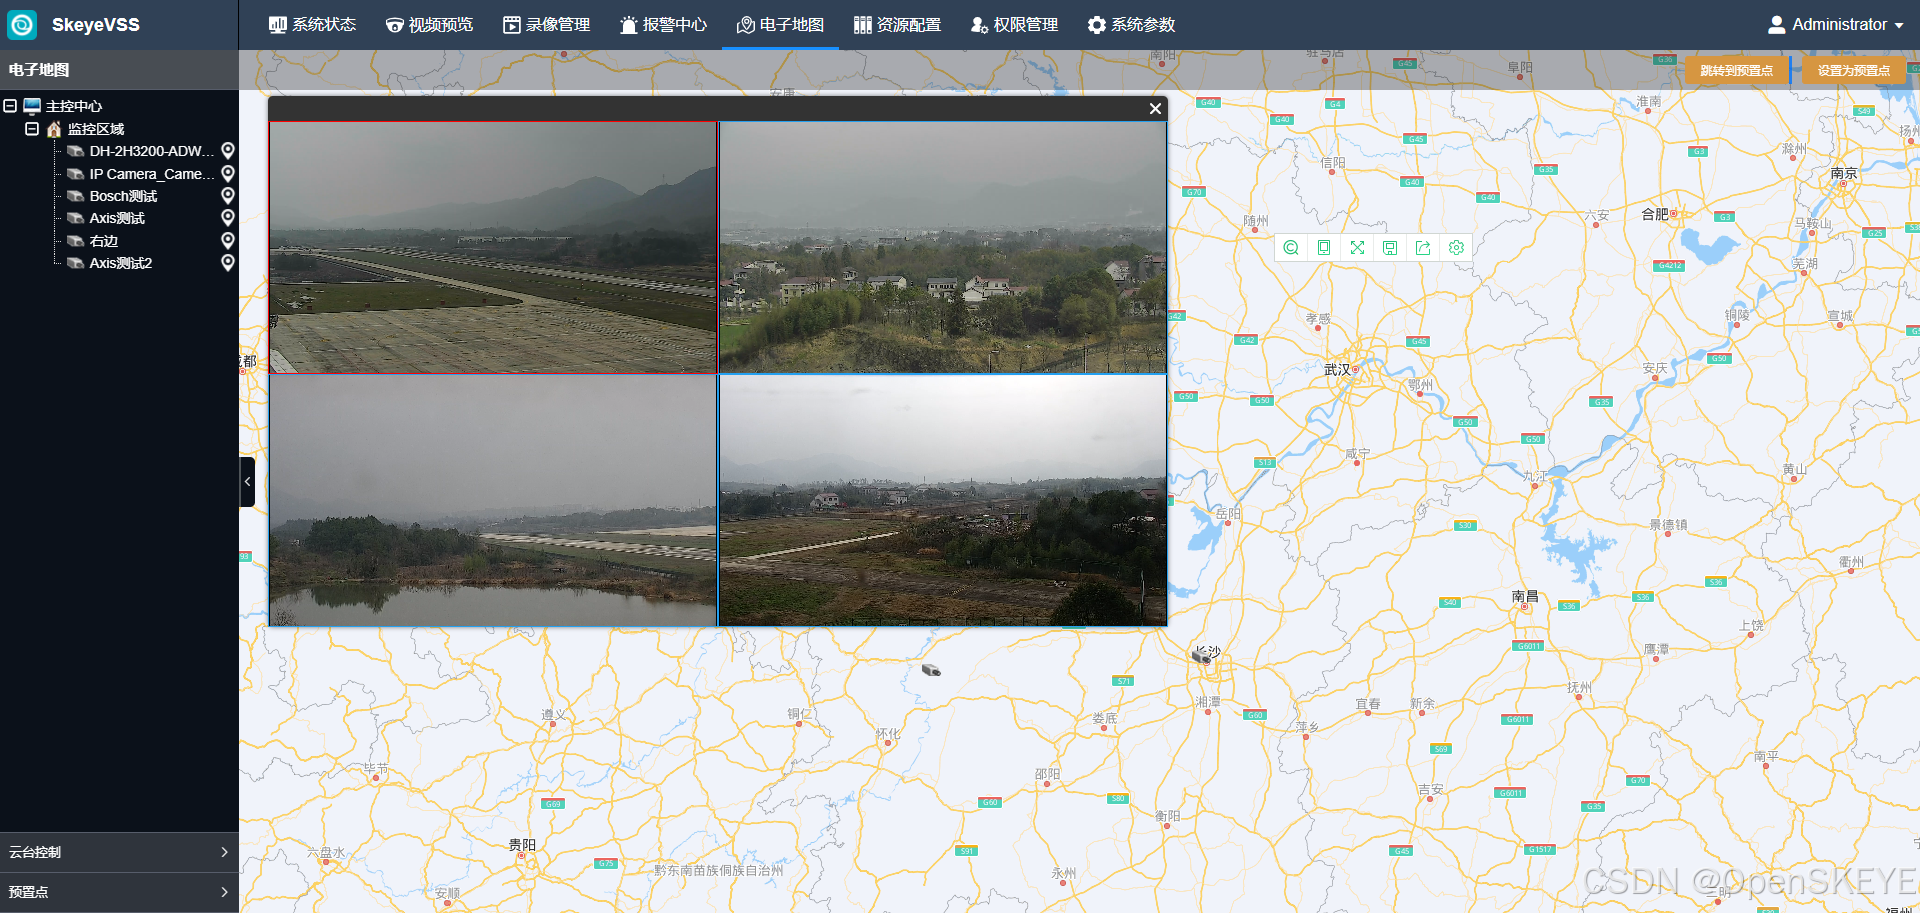Click camera icon beside Axis测试2

[75, 263]
